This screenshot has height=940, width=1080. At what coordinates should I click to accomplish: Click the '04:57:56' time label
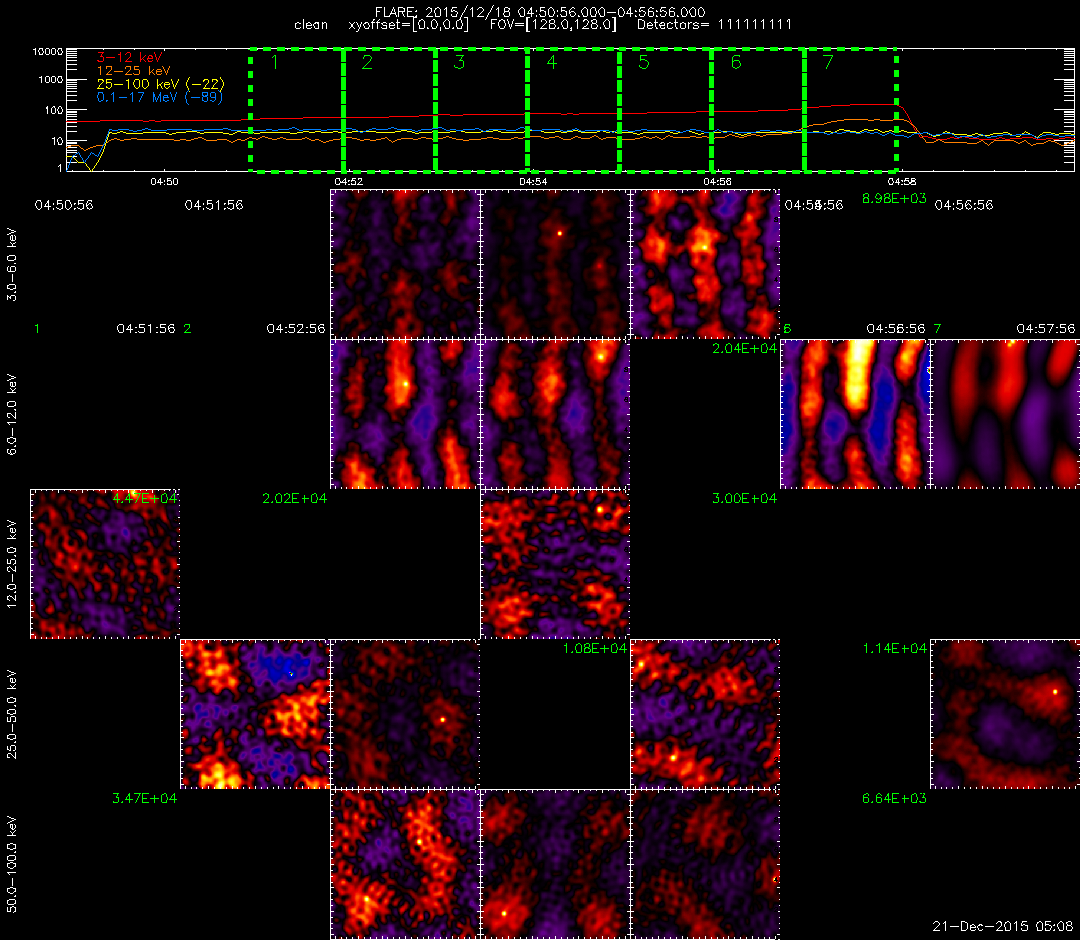(1046, 329)
